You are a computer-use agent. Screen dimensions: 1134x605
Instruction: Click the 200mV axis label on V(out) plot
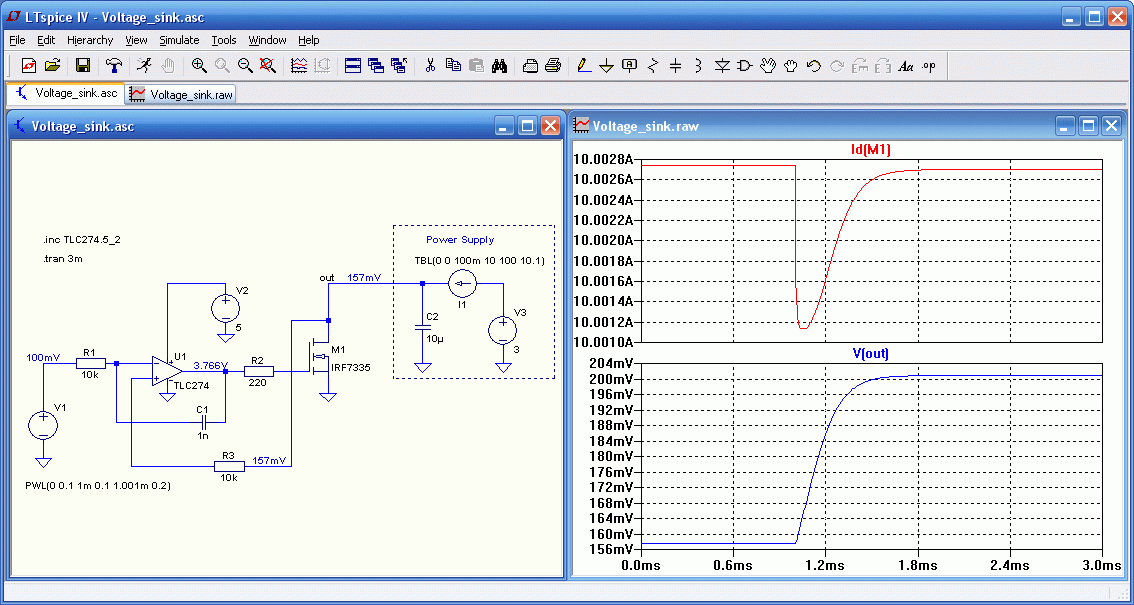pyautogui.click(x=613, y=379)
